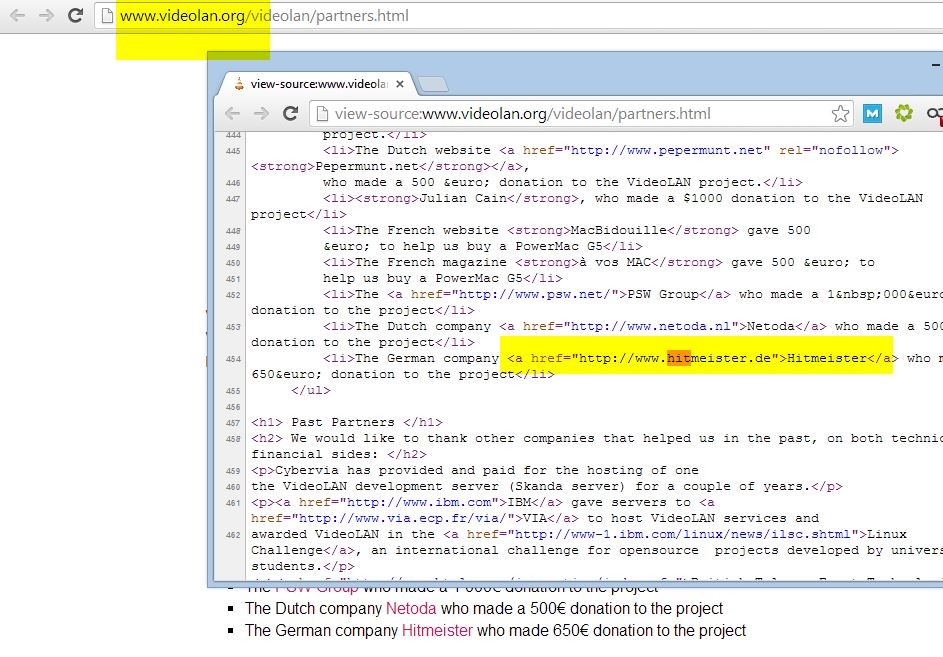Click the view-source address bar URL
Image resolution: width=943 pixels, height=657 pixels.
(x=523, y=114)
